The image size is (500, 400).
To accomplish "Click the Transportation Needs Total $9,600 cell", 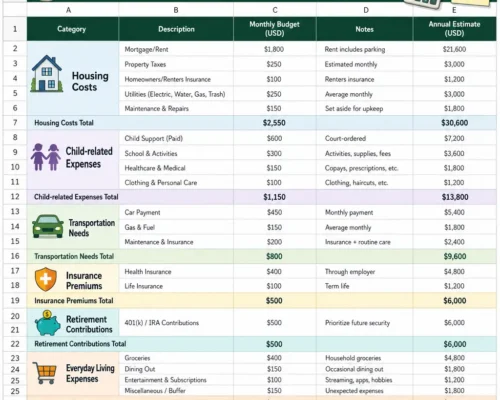I will [x=454, y=256].
